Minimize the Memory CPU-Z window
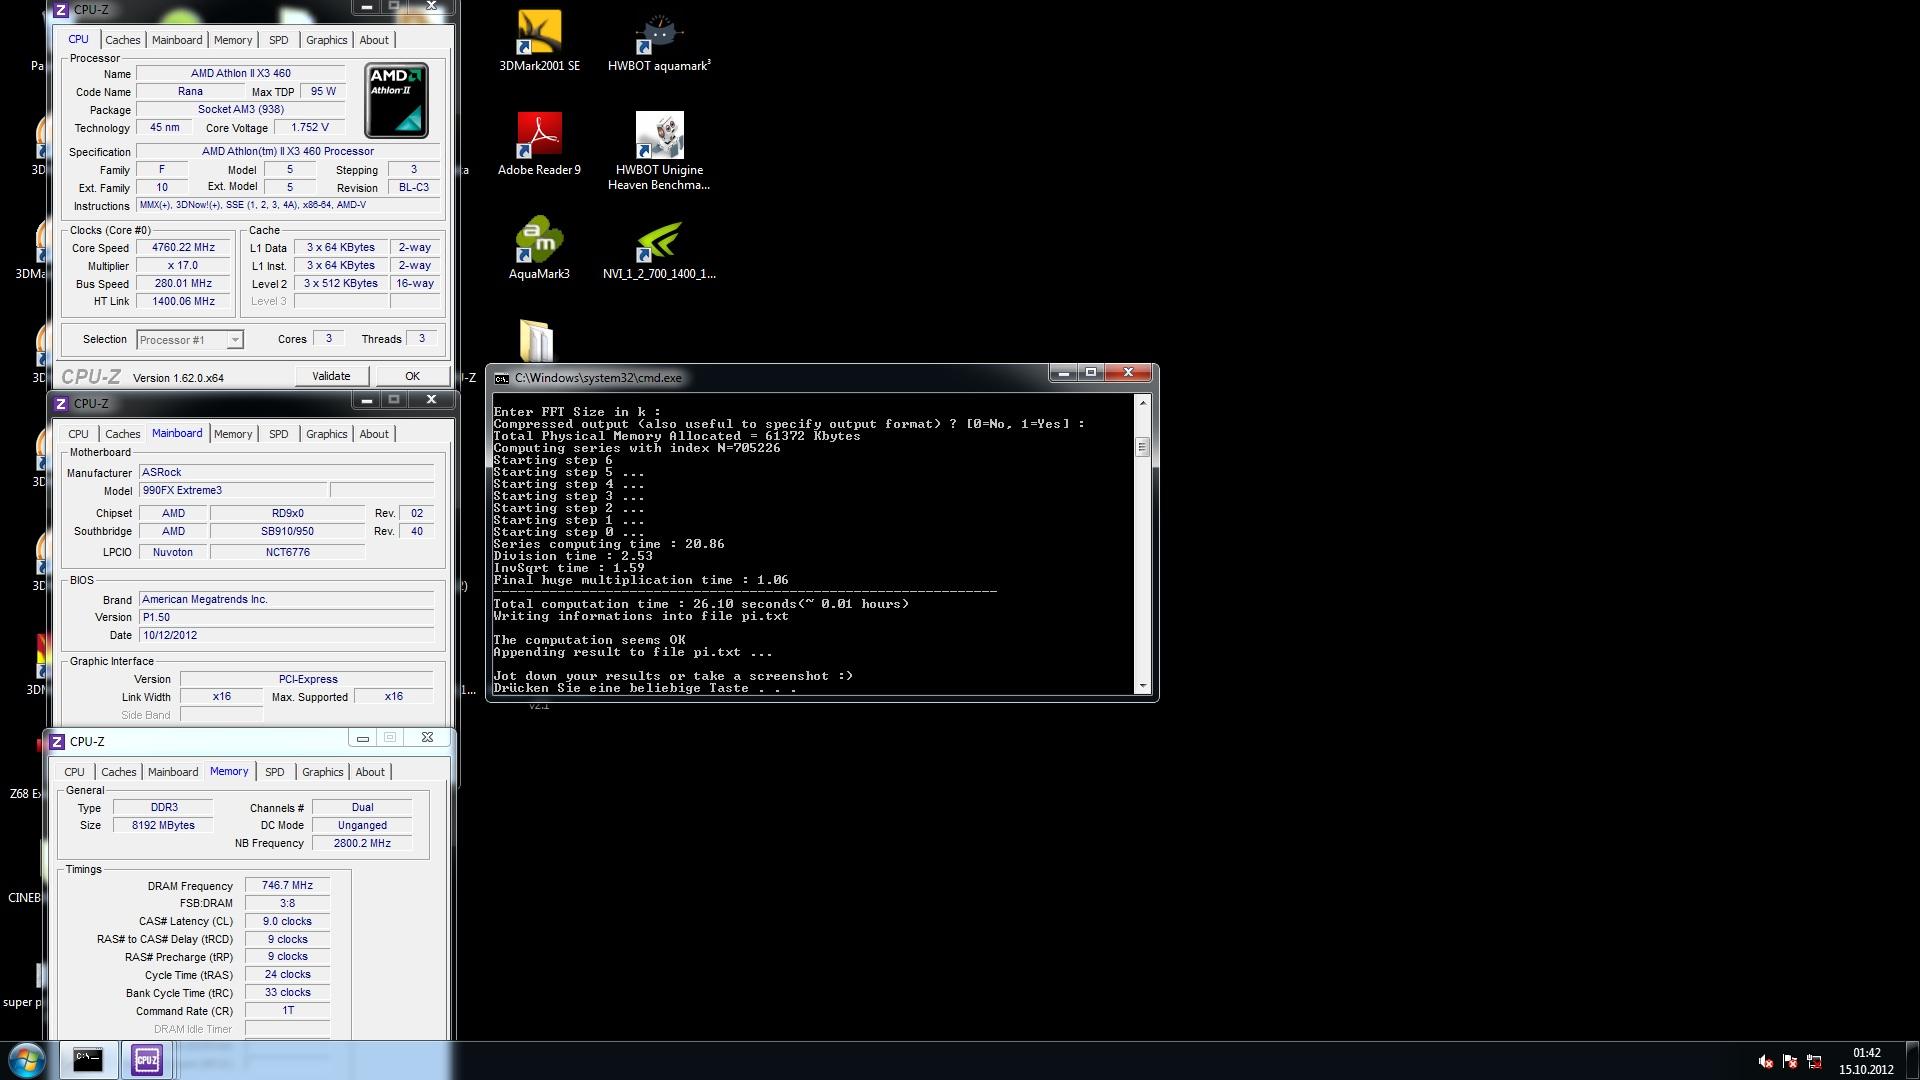 363,738
